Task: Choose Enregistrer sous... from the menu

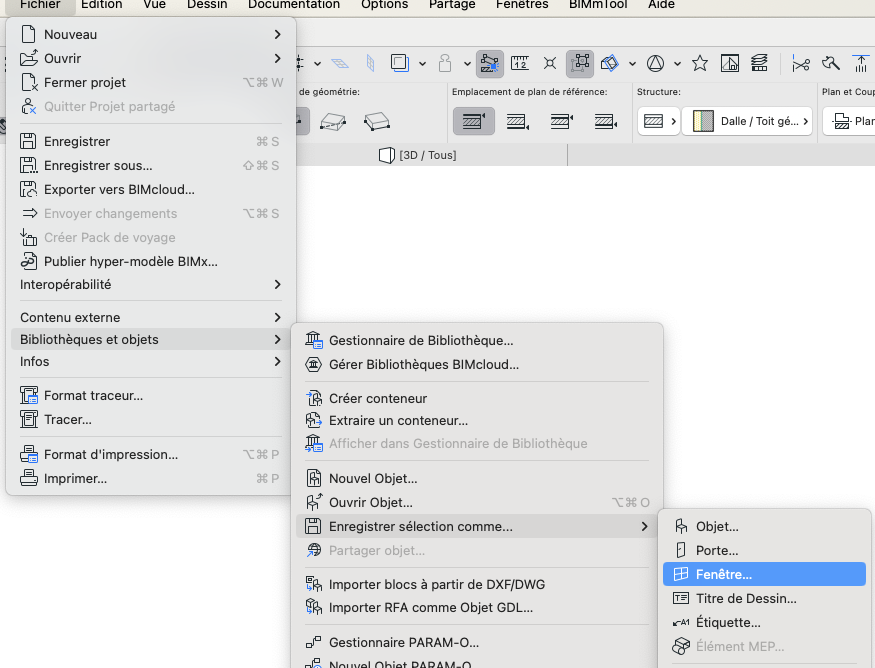Action: click(x=151, y=165)
